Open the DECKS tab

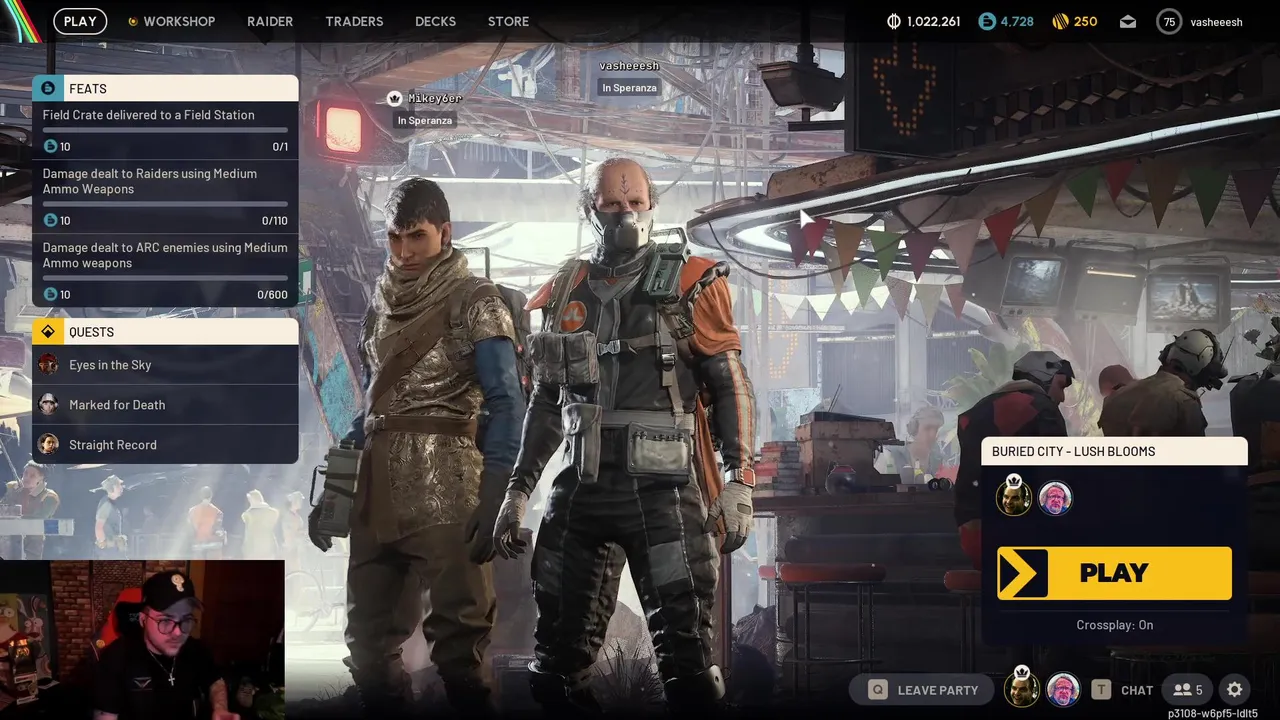pyautogui.click(x=435, y=21)
